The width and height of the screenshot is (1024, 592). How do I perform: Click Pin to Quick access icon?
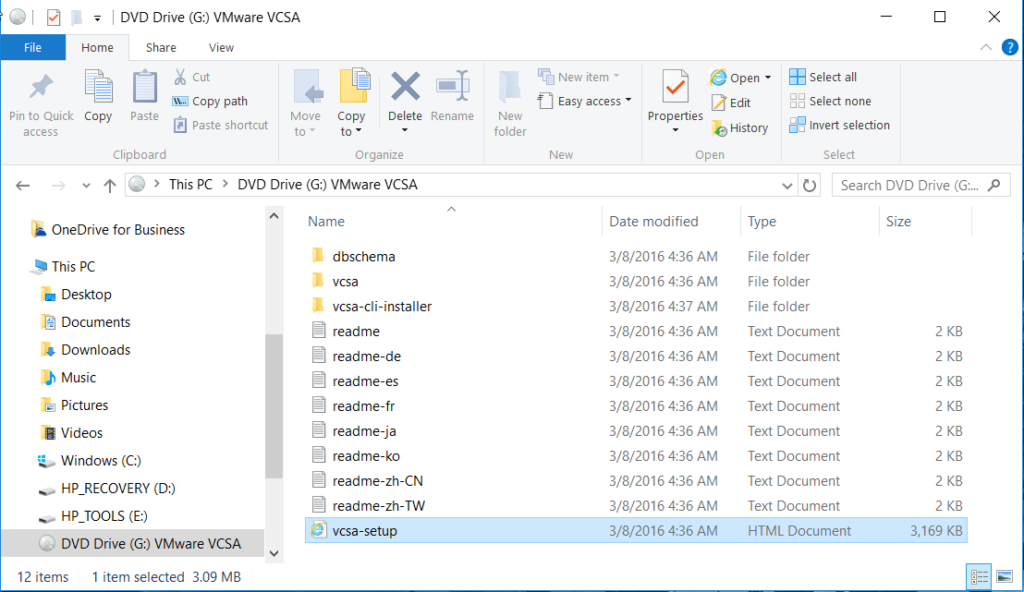(x=41, y=88)
